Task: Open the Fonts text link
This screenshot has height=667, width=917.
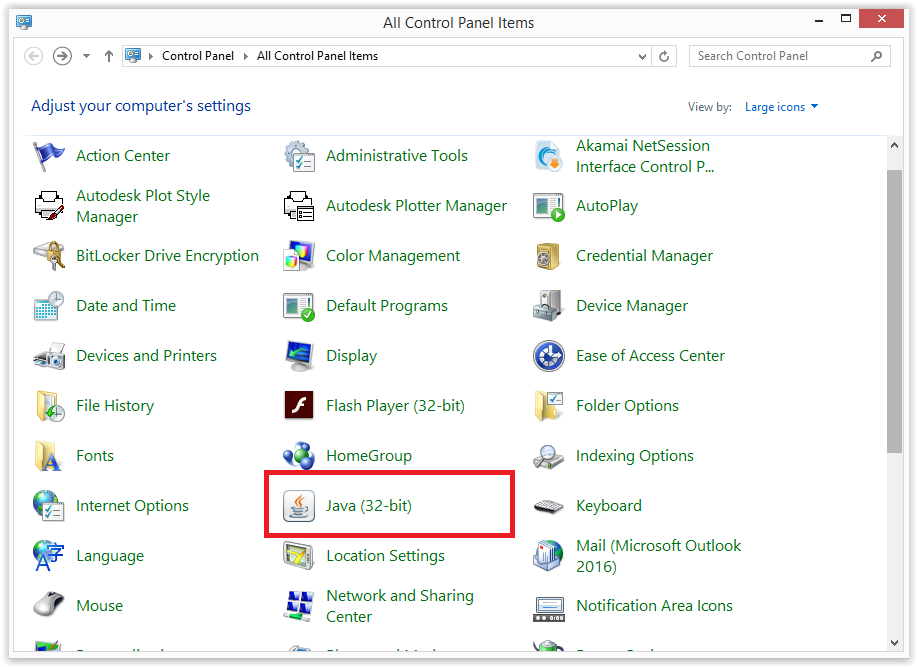Action: coord(95,456)
